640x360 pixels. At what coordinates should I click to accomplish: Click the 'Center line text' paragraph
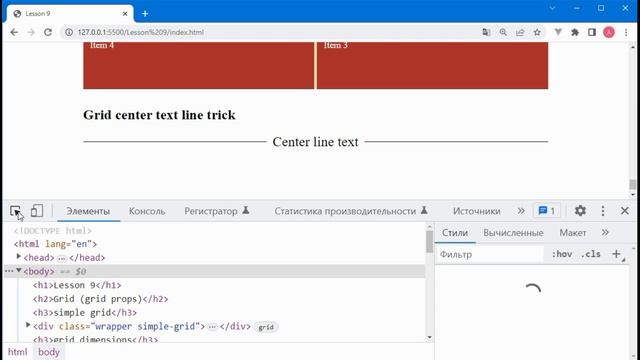coord(316,142)
